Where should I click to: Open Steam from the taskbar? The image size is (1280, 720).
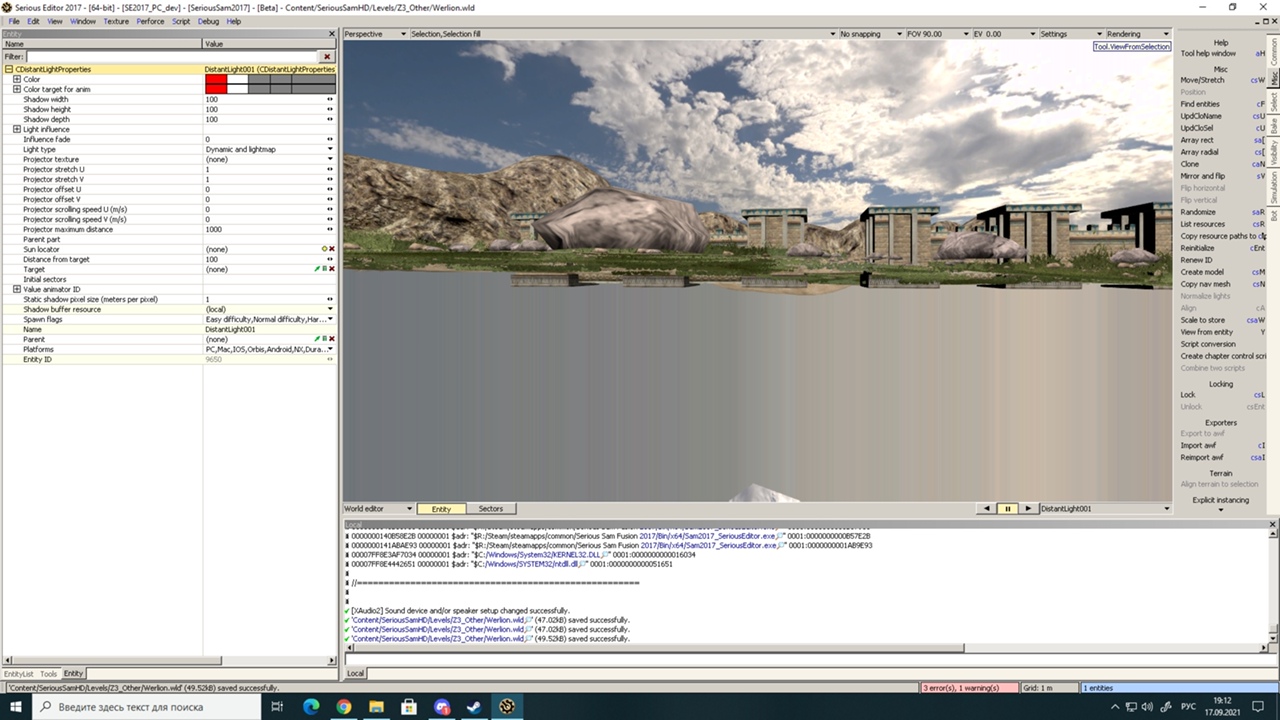pyautogui.click(x=475, y=707)
